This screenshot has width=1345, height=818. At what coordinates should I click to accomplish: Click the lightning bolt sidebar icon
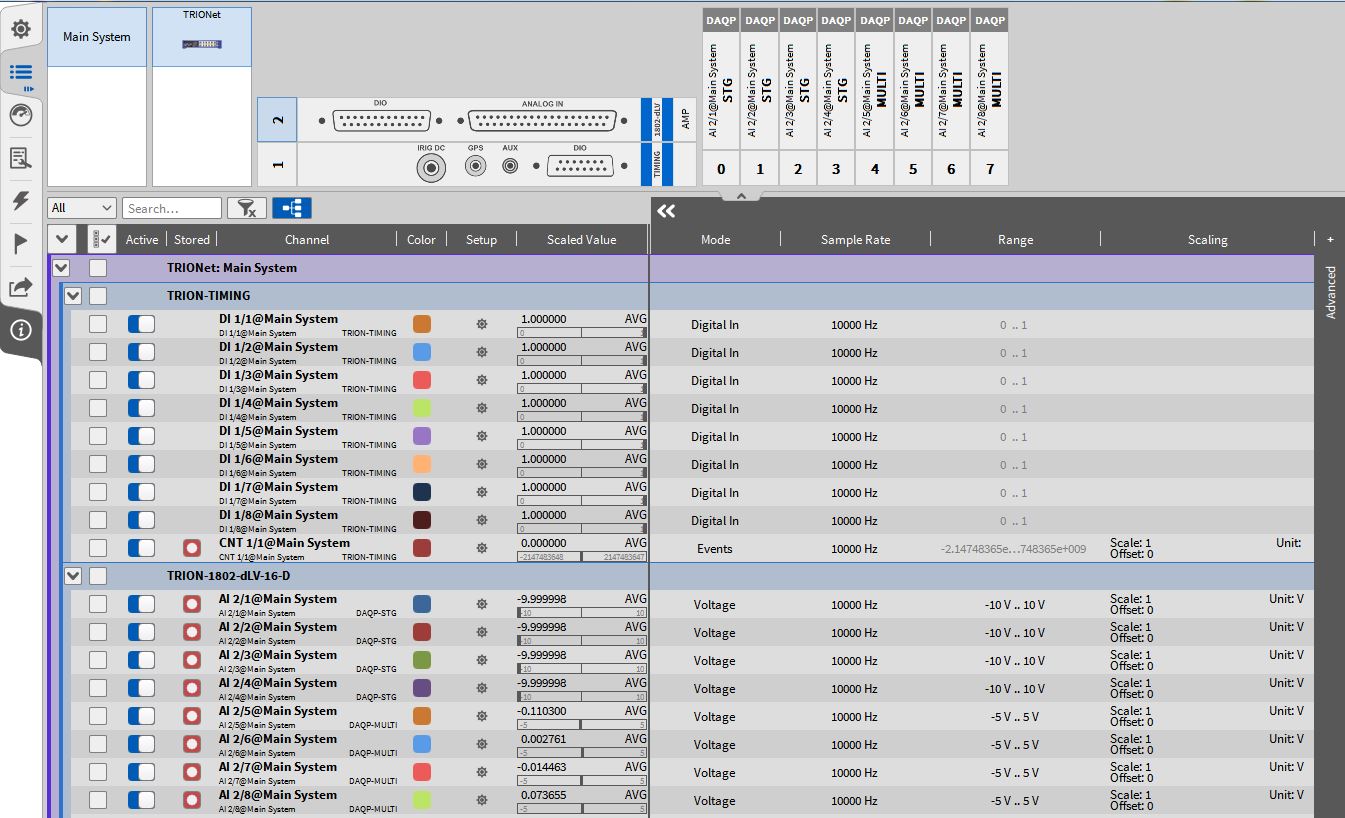pyautogui.click(x=21, y=200)
